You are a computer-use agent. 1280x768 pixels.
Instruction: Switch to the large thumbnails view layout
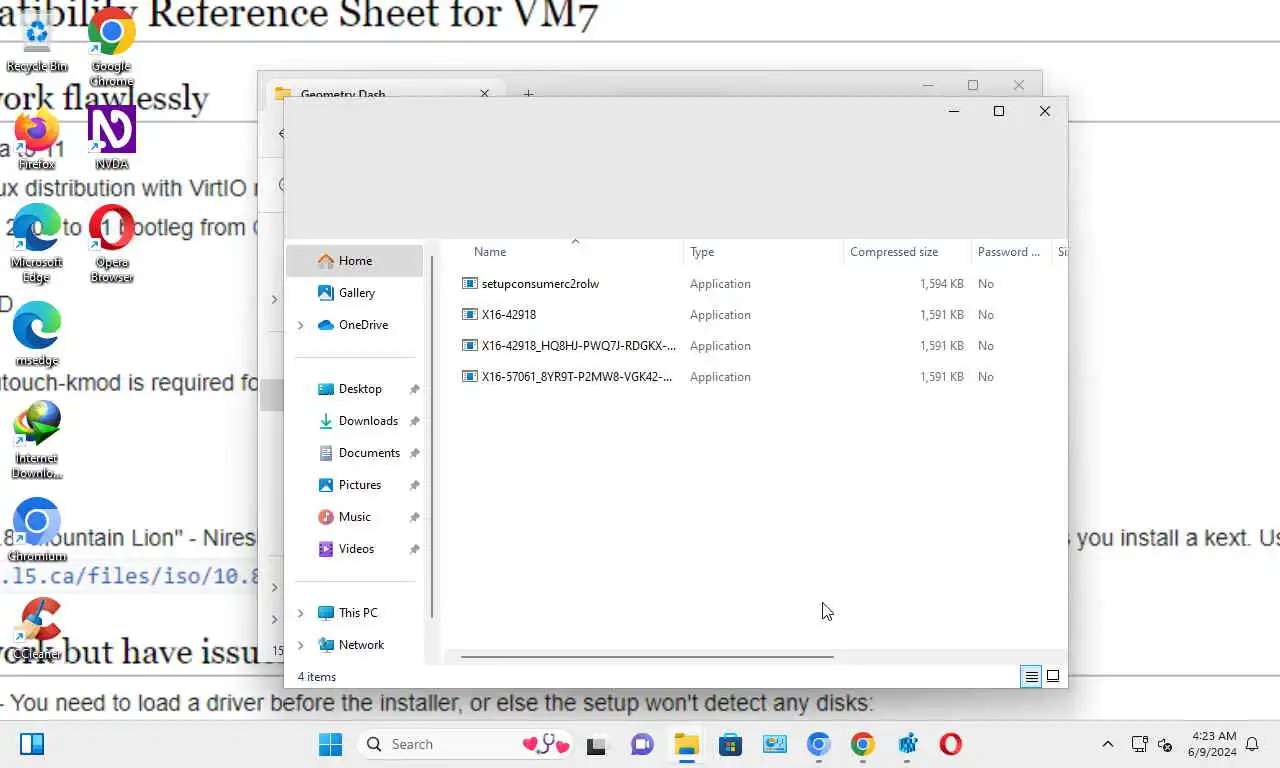(x=1053, y=677)
